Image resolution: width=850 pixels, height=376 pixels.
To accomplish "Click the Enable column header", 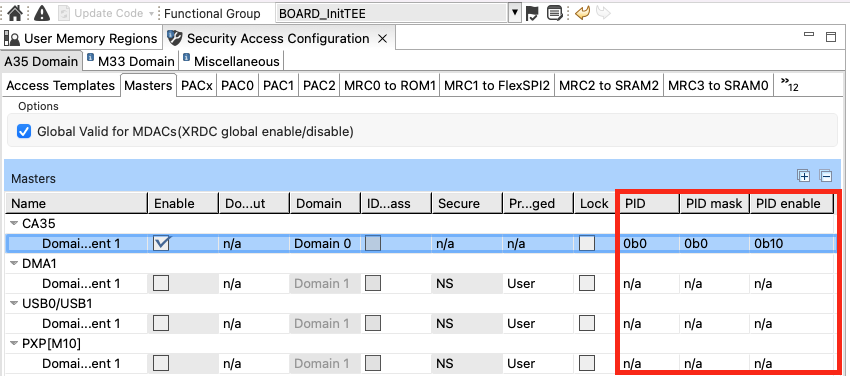I will pyautogui.click(x=183, y=203).
